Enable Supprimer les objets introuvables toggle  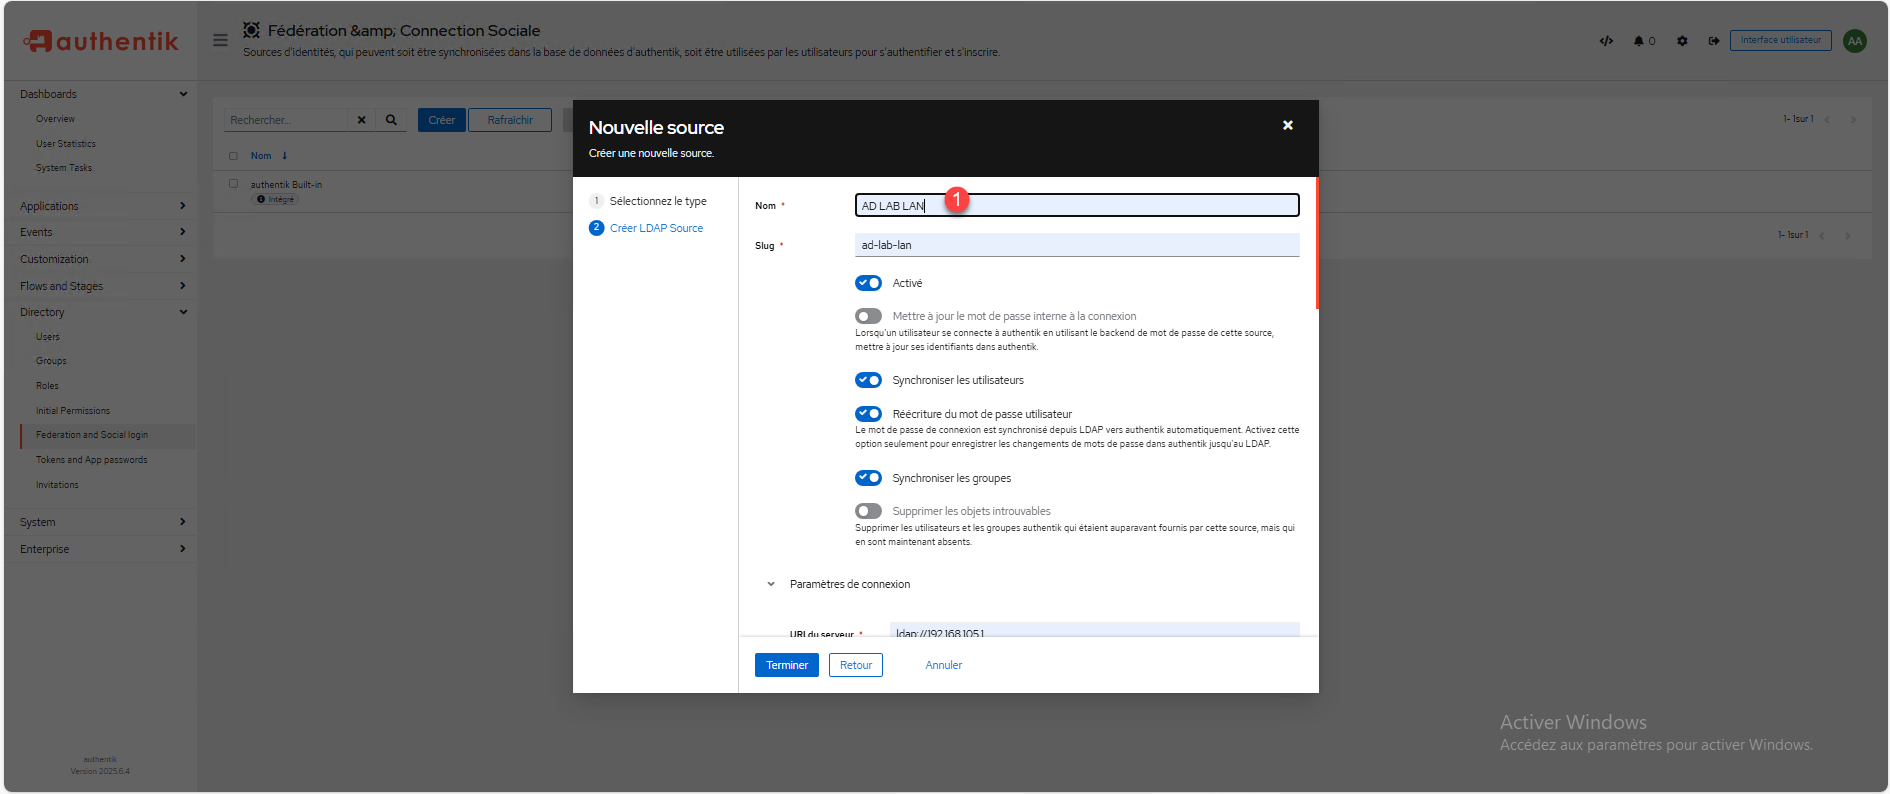868,511
